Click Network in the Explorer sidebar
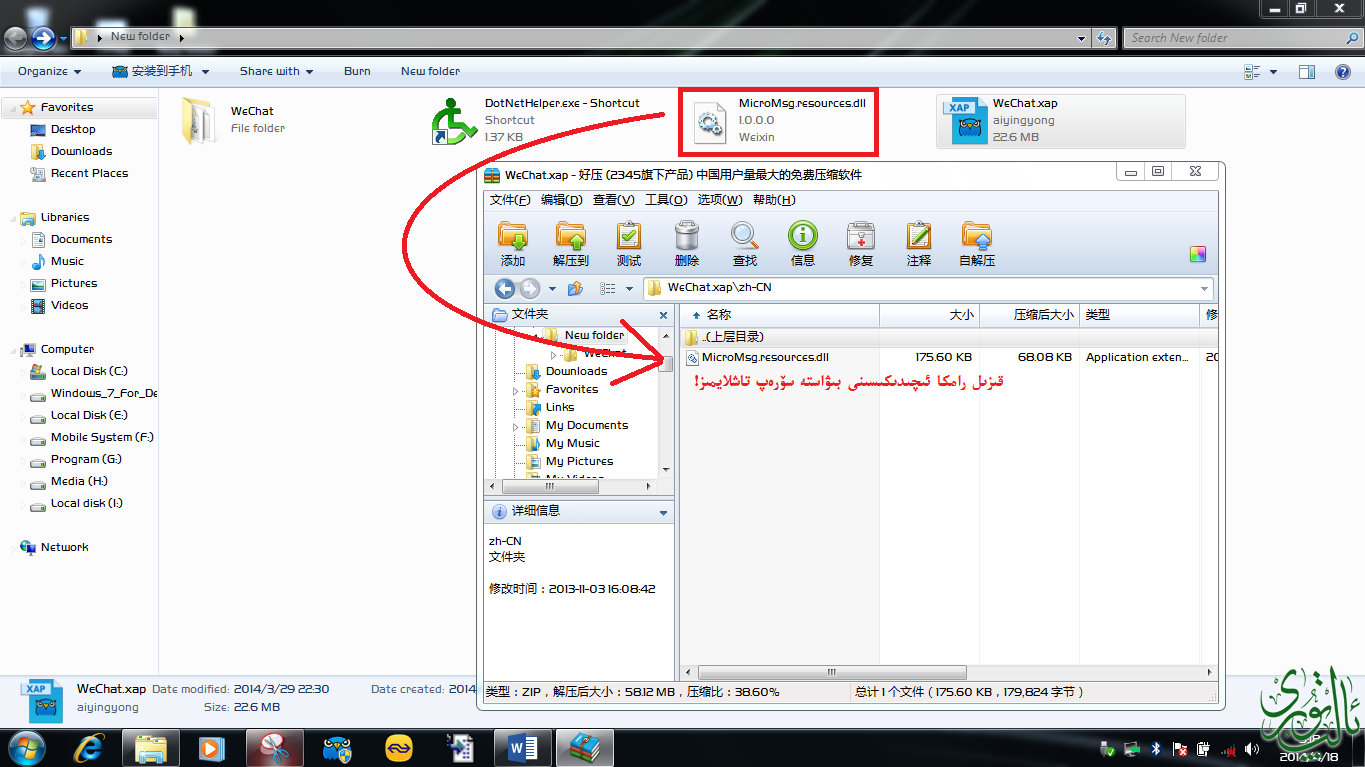 pos(64,547)
